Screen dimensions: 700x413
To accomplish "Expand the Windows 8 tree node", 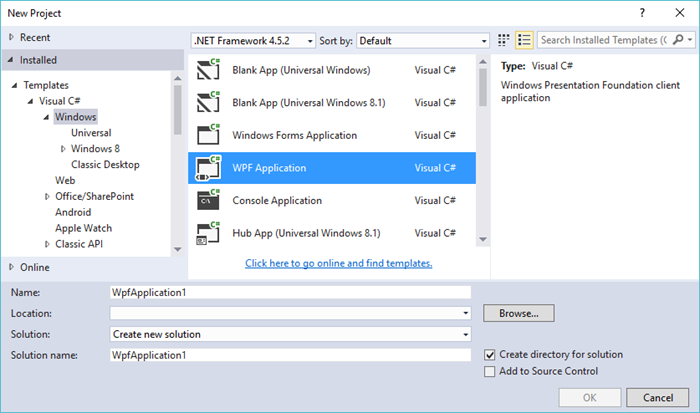I will click(x=63, y=149).
